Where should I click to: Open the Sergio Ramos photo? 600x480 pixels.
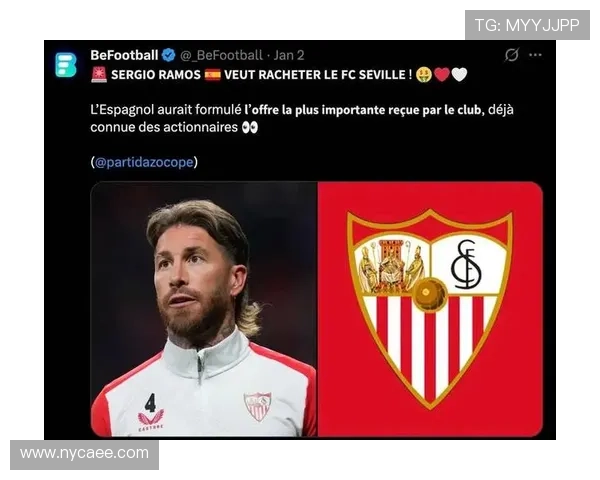click(x=204, y=309)
